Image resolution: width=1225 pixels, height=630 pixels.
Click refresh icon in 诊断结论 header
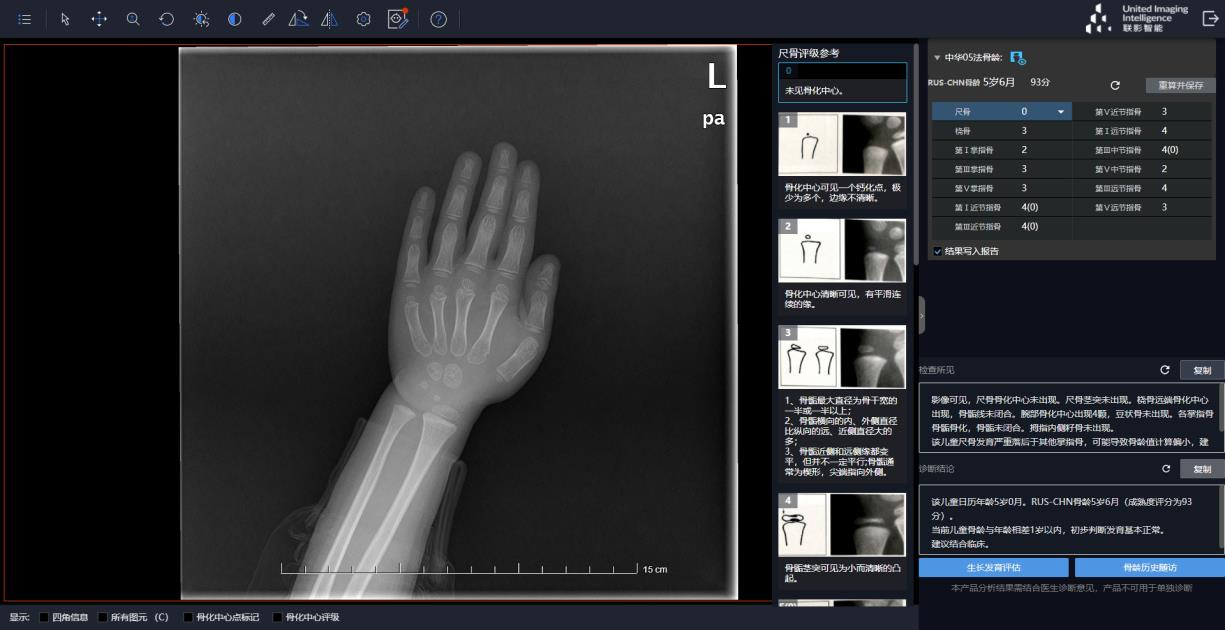point(1165,469)
